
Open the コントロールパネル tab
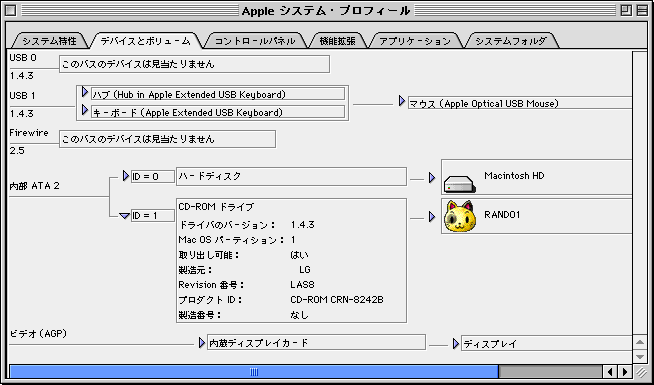[x=255, y=41]
